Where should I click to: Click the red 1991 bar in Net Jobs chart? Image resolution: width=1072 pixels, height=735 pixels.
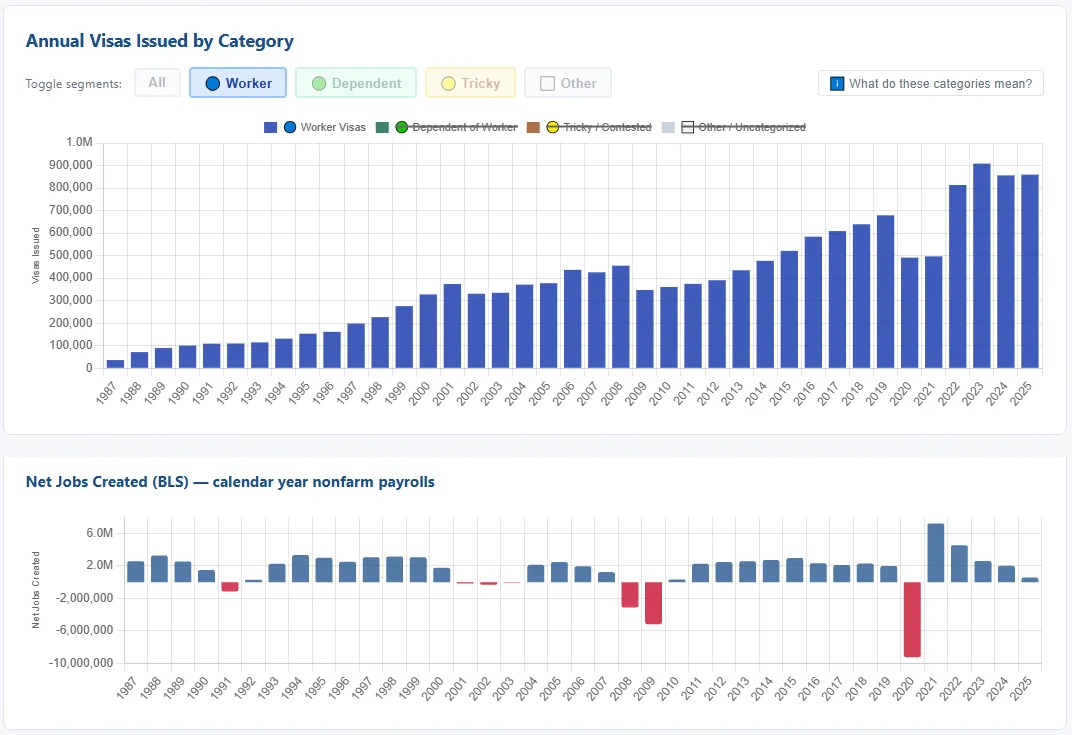click(x=230, y=587)
